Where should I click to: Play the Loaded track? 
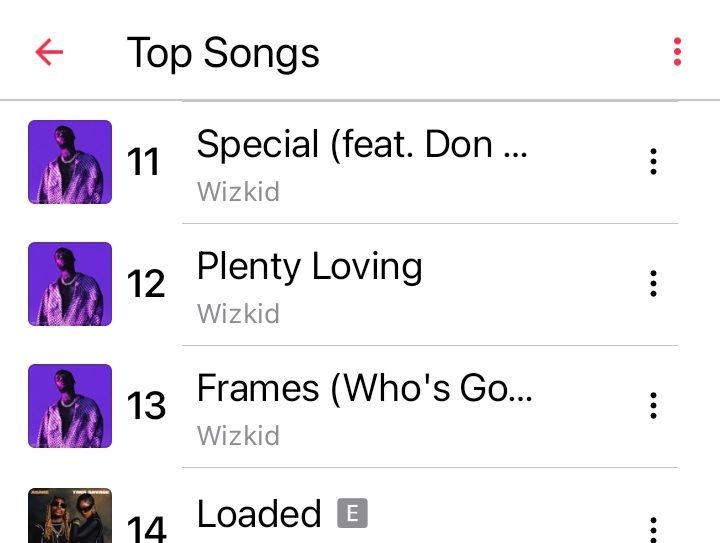click(x=259, y=513)
